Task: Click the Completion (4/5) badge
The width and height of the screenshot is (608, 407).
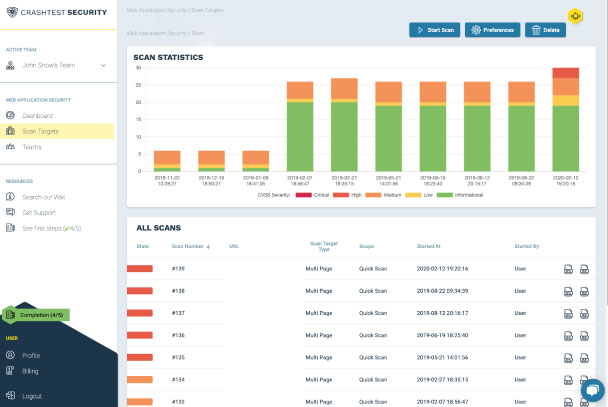Action: pos(36,315)
